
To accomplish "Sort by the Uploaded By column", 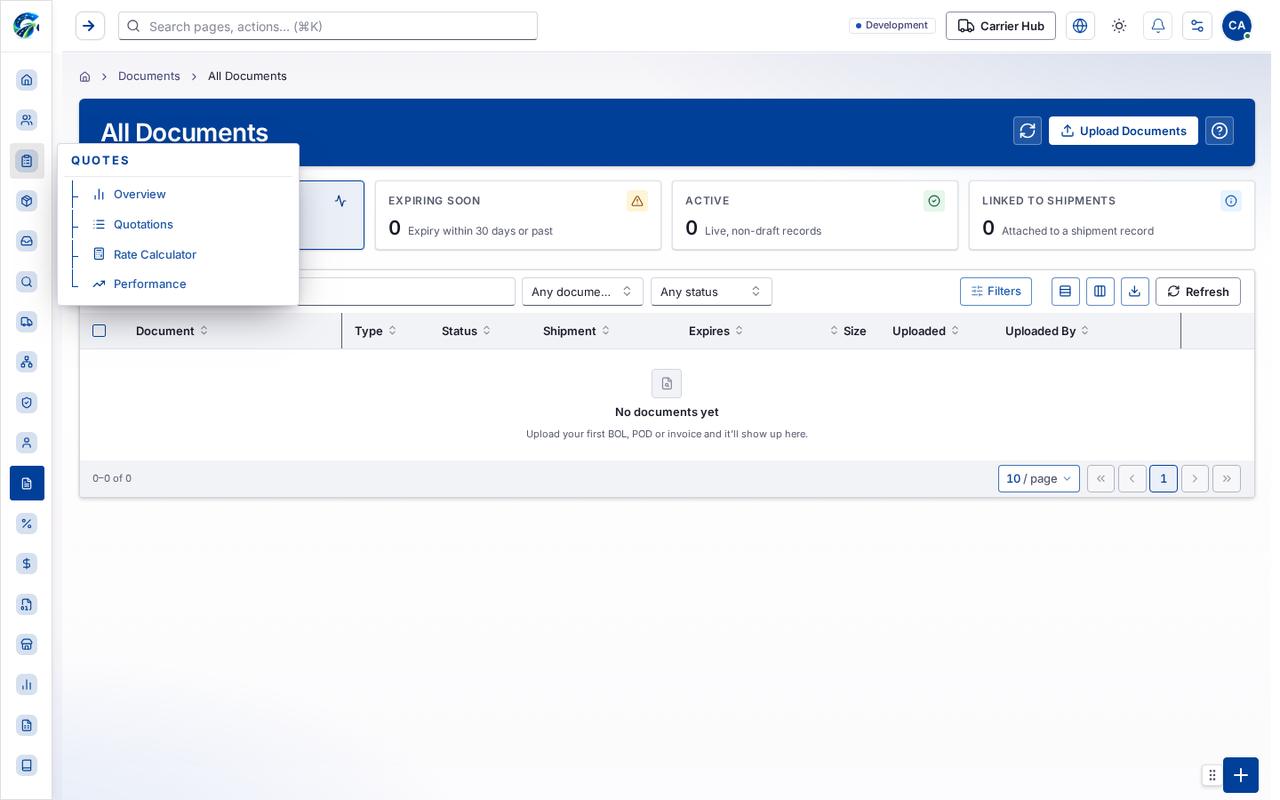I will [1047, 331].
